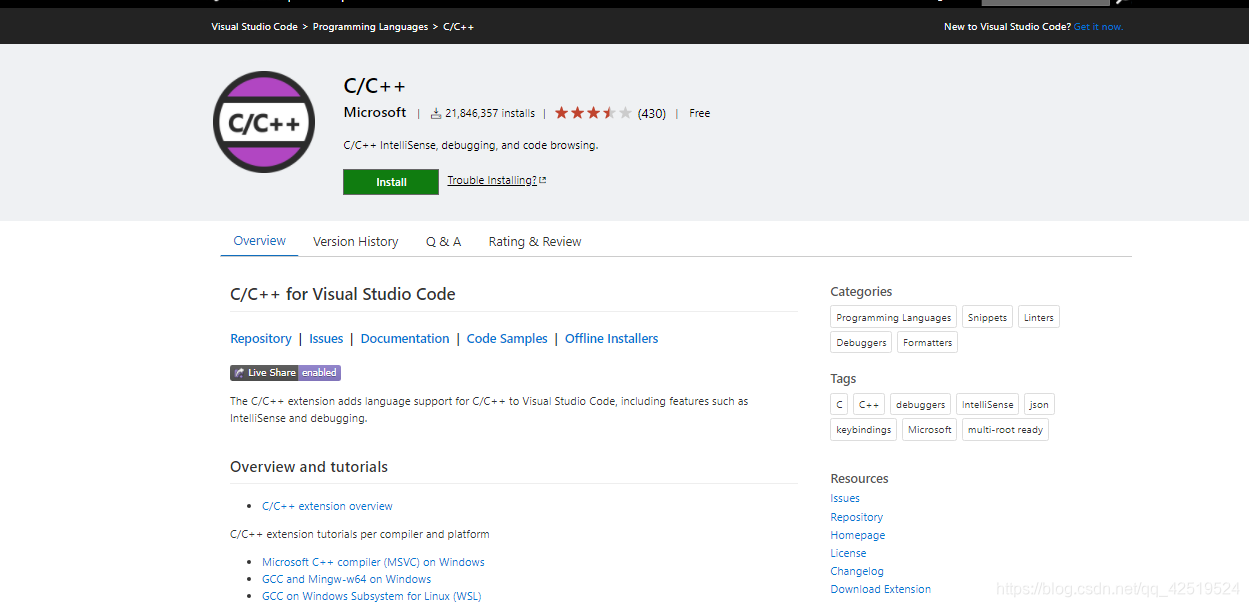Select the Snippets category

[987, 317]
